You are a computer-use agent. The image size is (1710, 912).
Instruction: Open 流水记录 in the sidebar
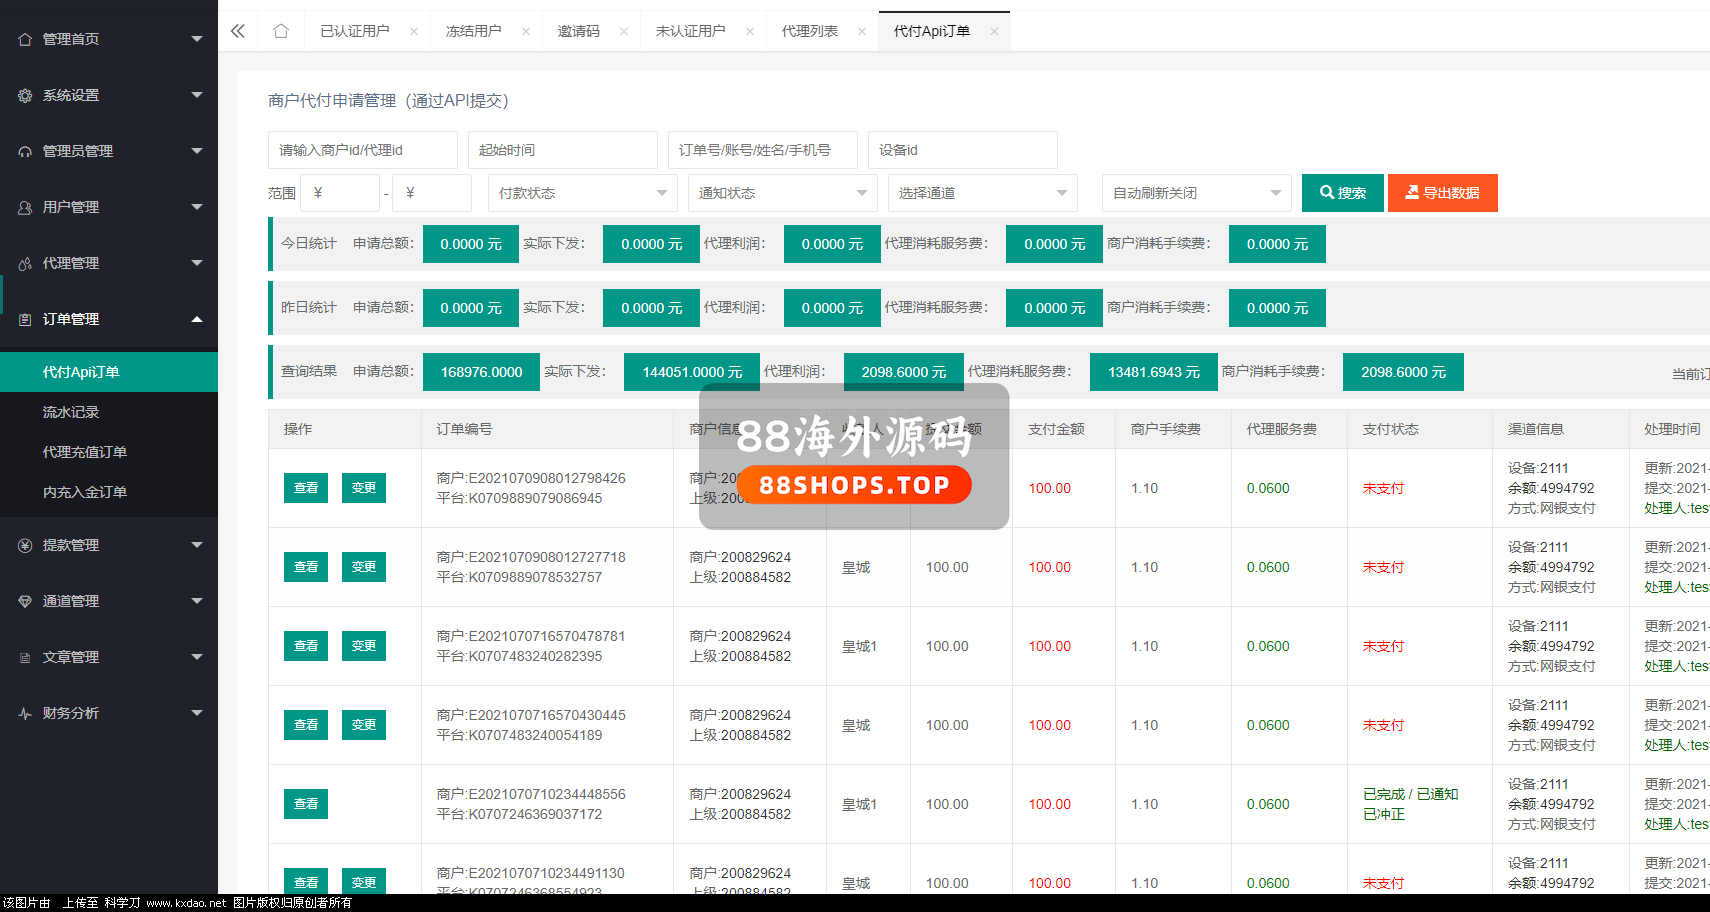(x=71, y=412)
